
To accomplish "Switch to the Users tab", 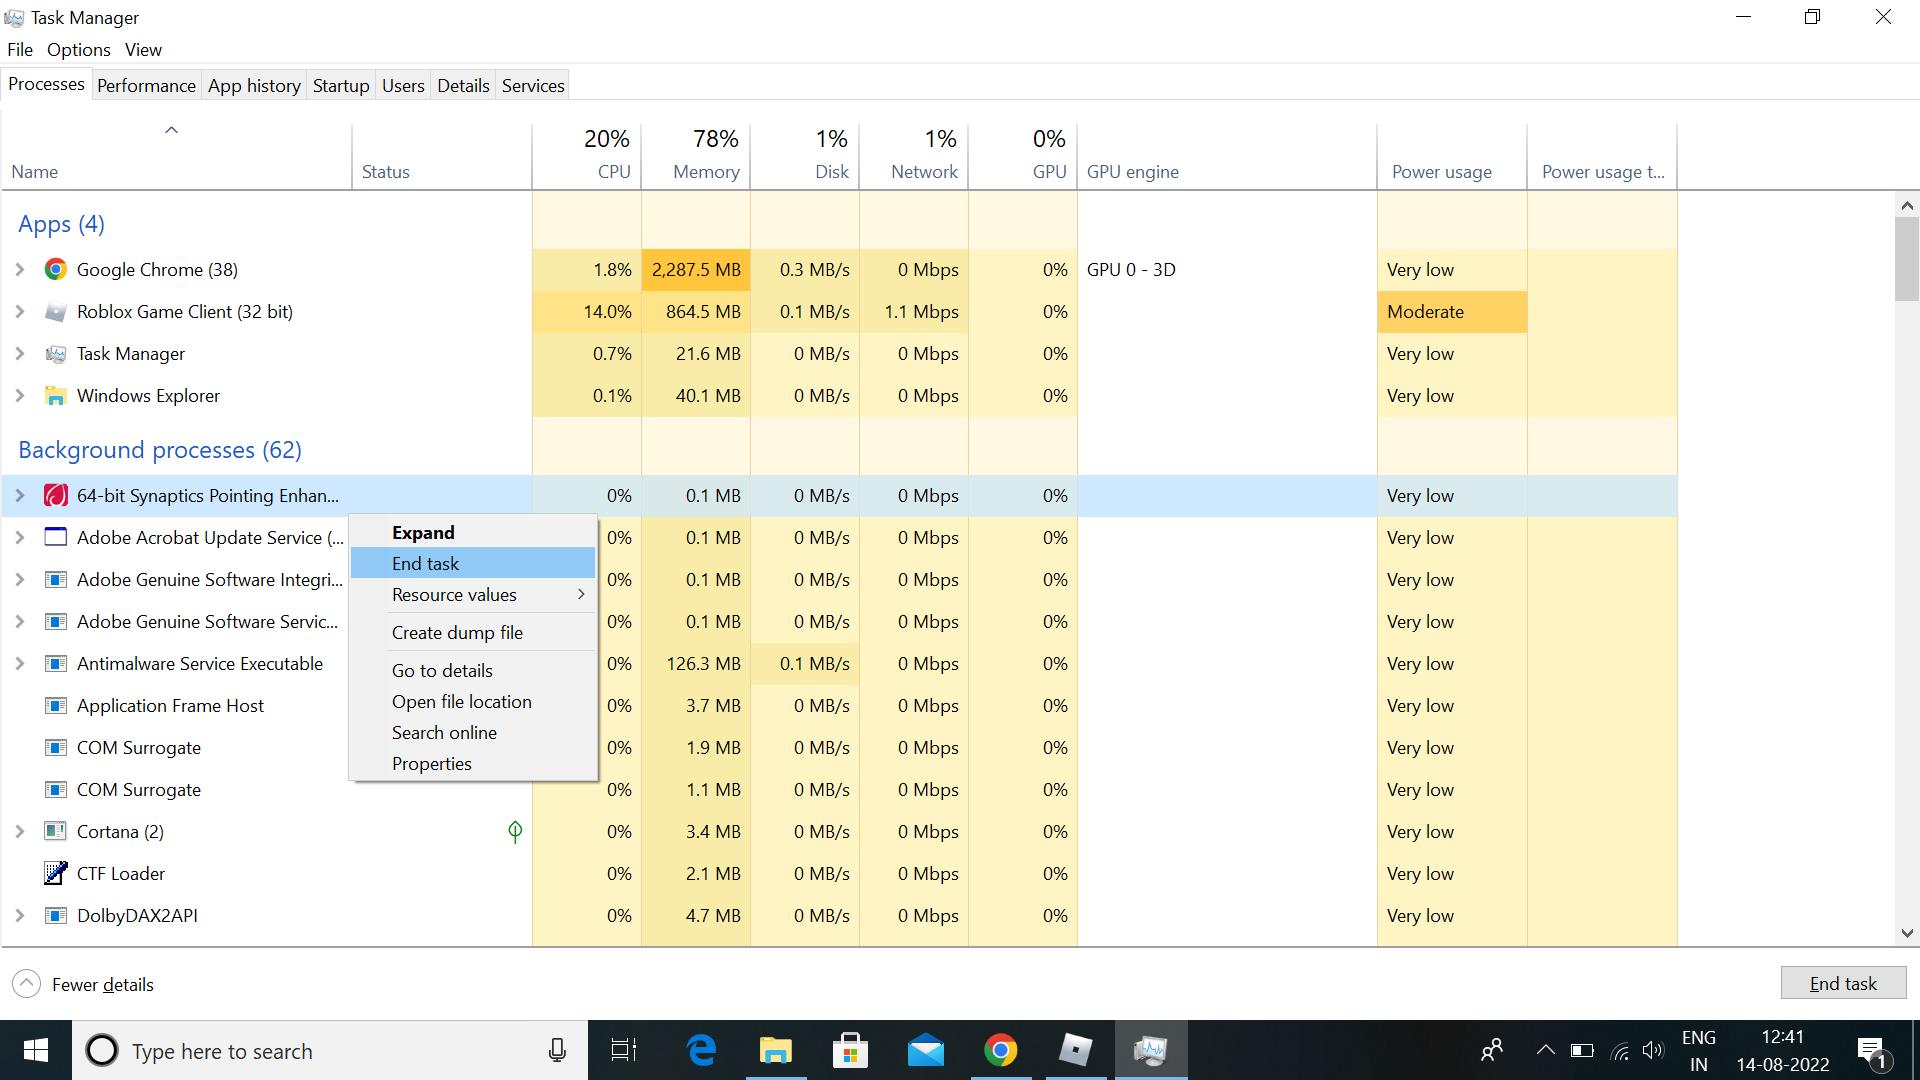I will click(403, 86).
